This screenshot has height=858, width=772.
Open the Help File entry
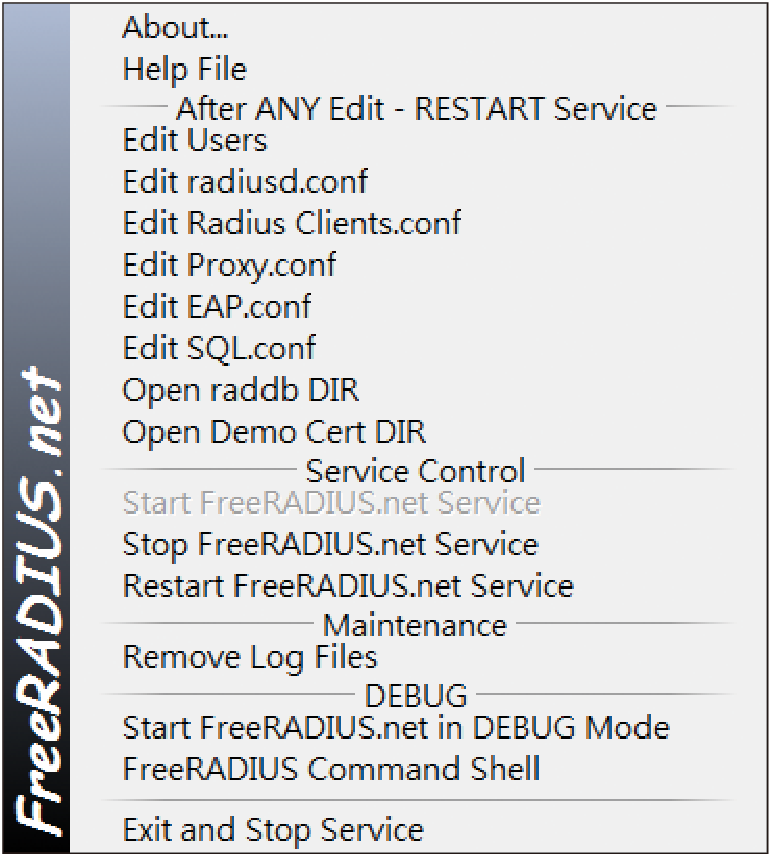click(x=419, y=69)
